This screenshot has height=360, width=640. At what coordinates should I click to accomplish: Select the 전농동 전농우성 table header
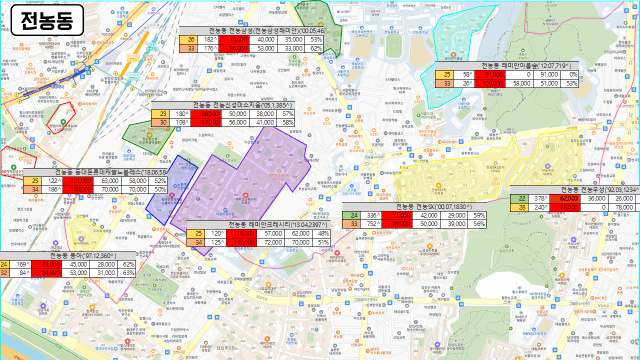(x=575, y=190)
